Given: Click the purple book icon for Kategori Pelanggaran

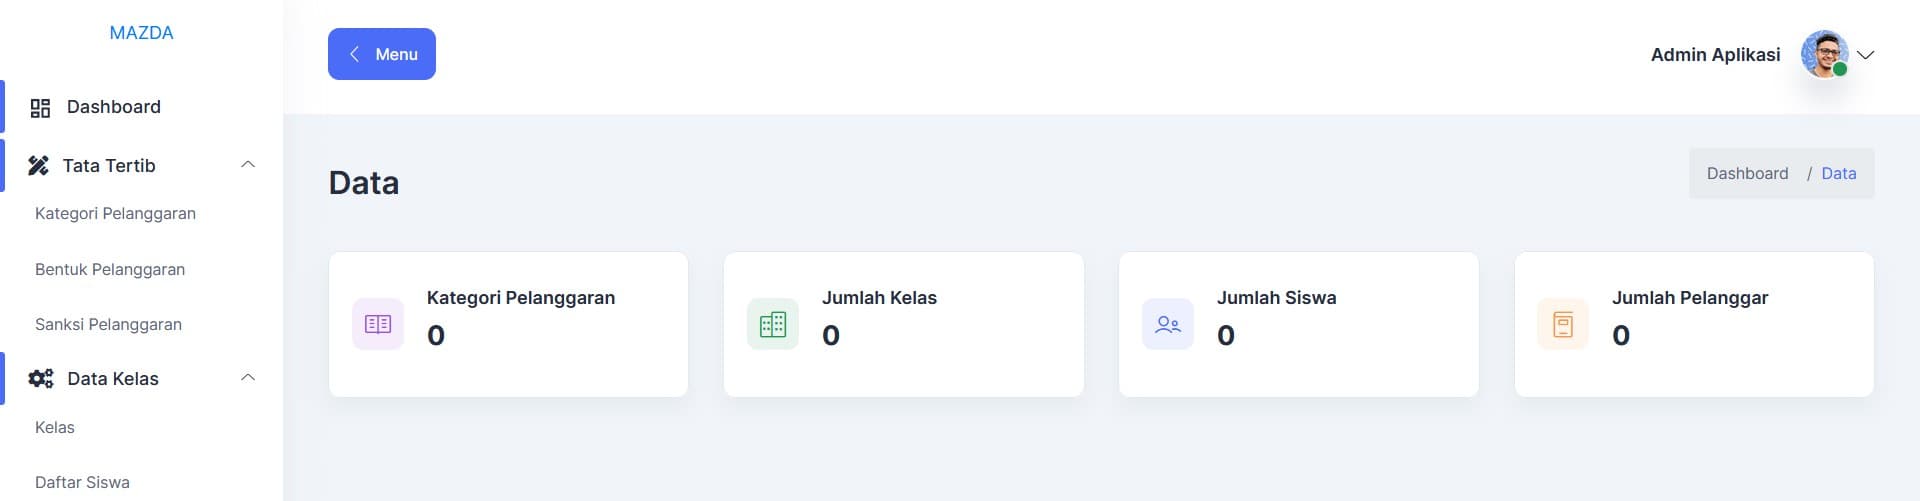Looking at the screenshot, I should (378, 324).
